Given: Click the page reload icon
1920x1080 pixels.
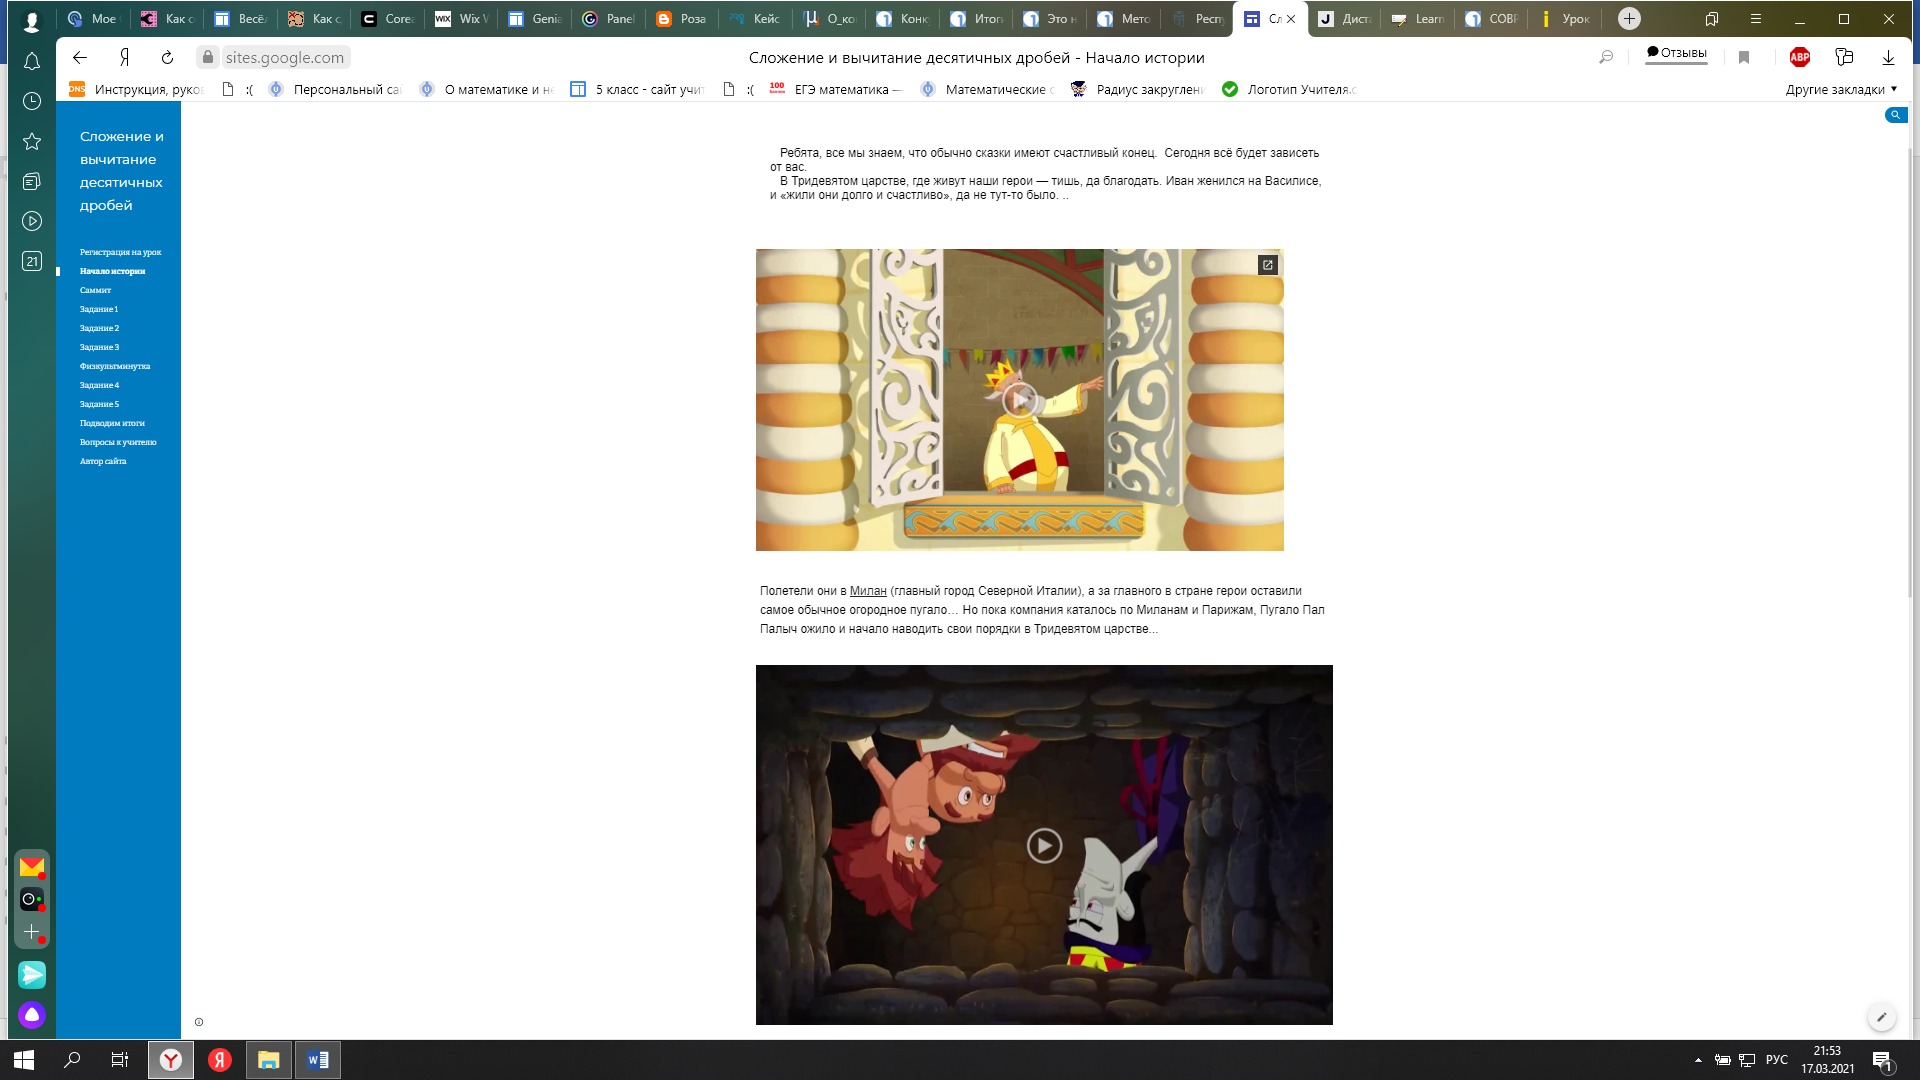Looking at the screenshot, I should [167, 58].
